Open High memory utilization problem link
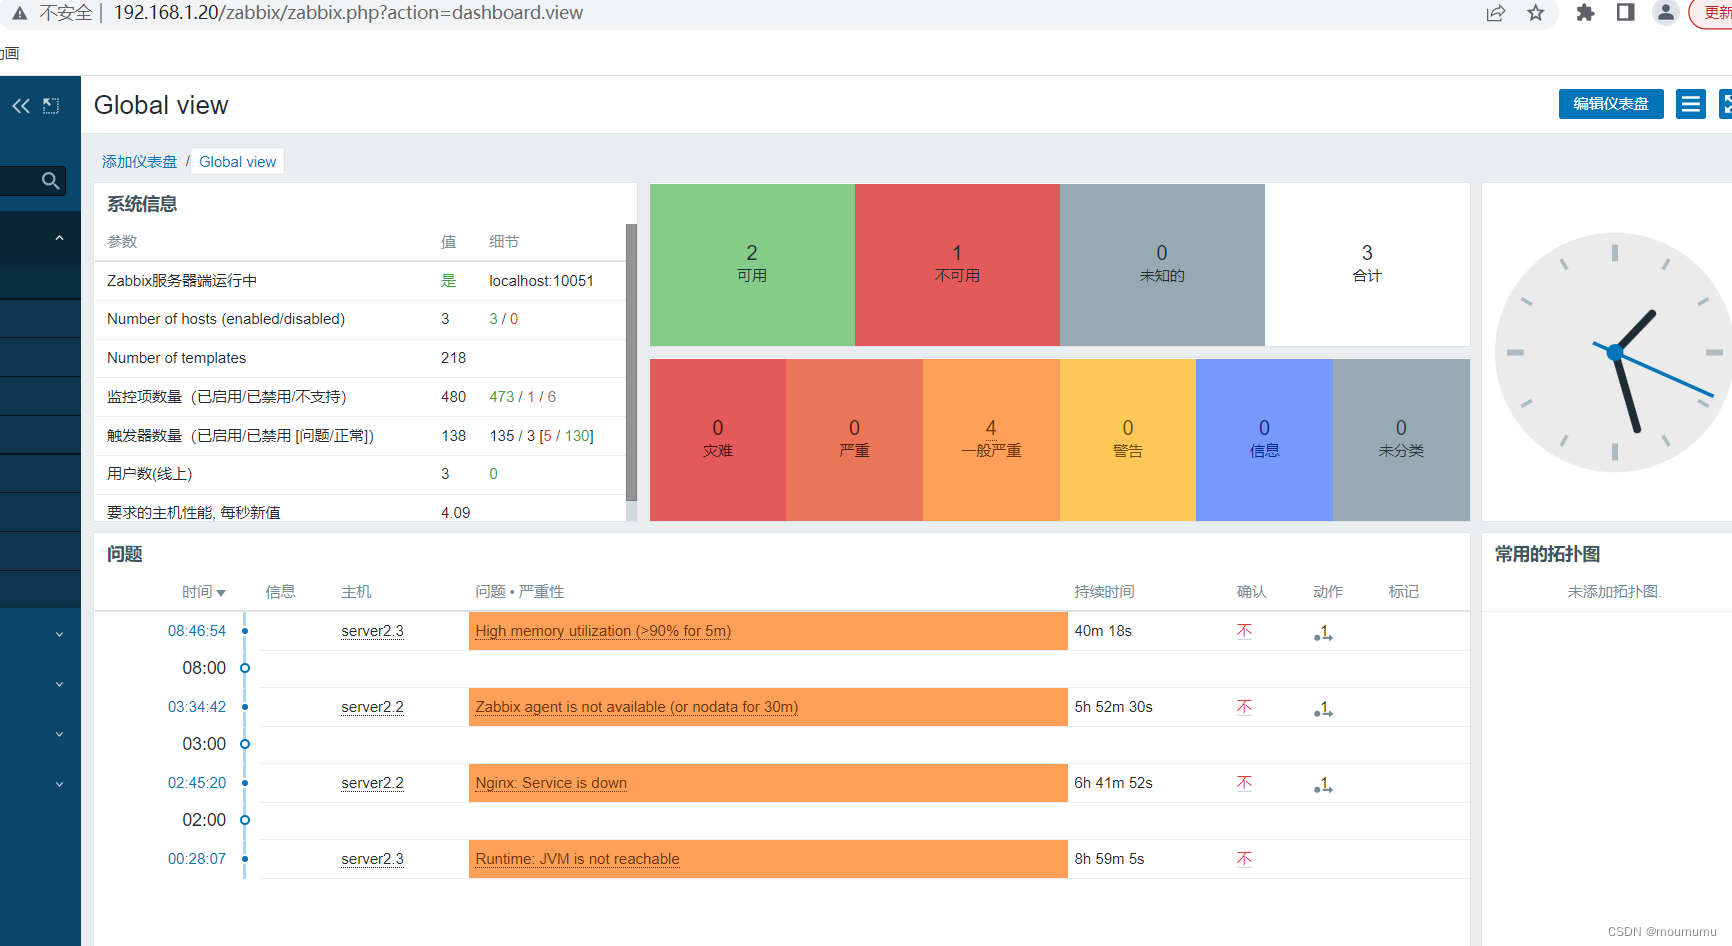The image size is (1732, 946). point(603,631)
